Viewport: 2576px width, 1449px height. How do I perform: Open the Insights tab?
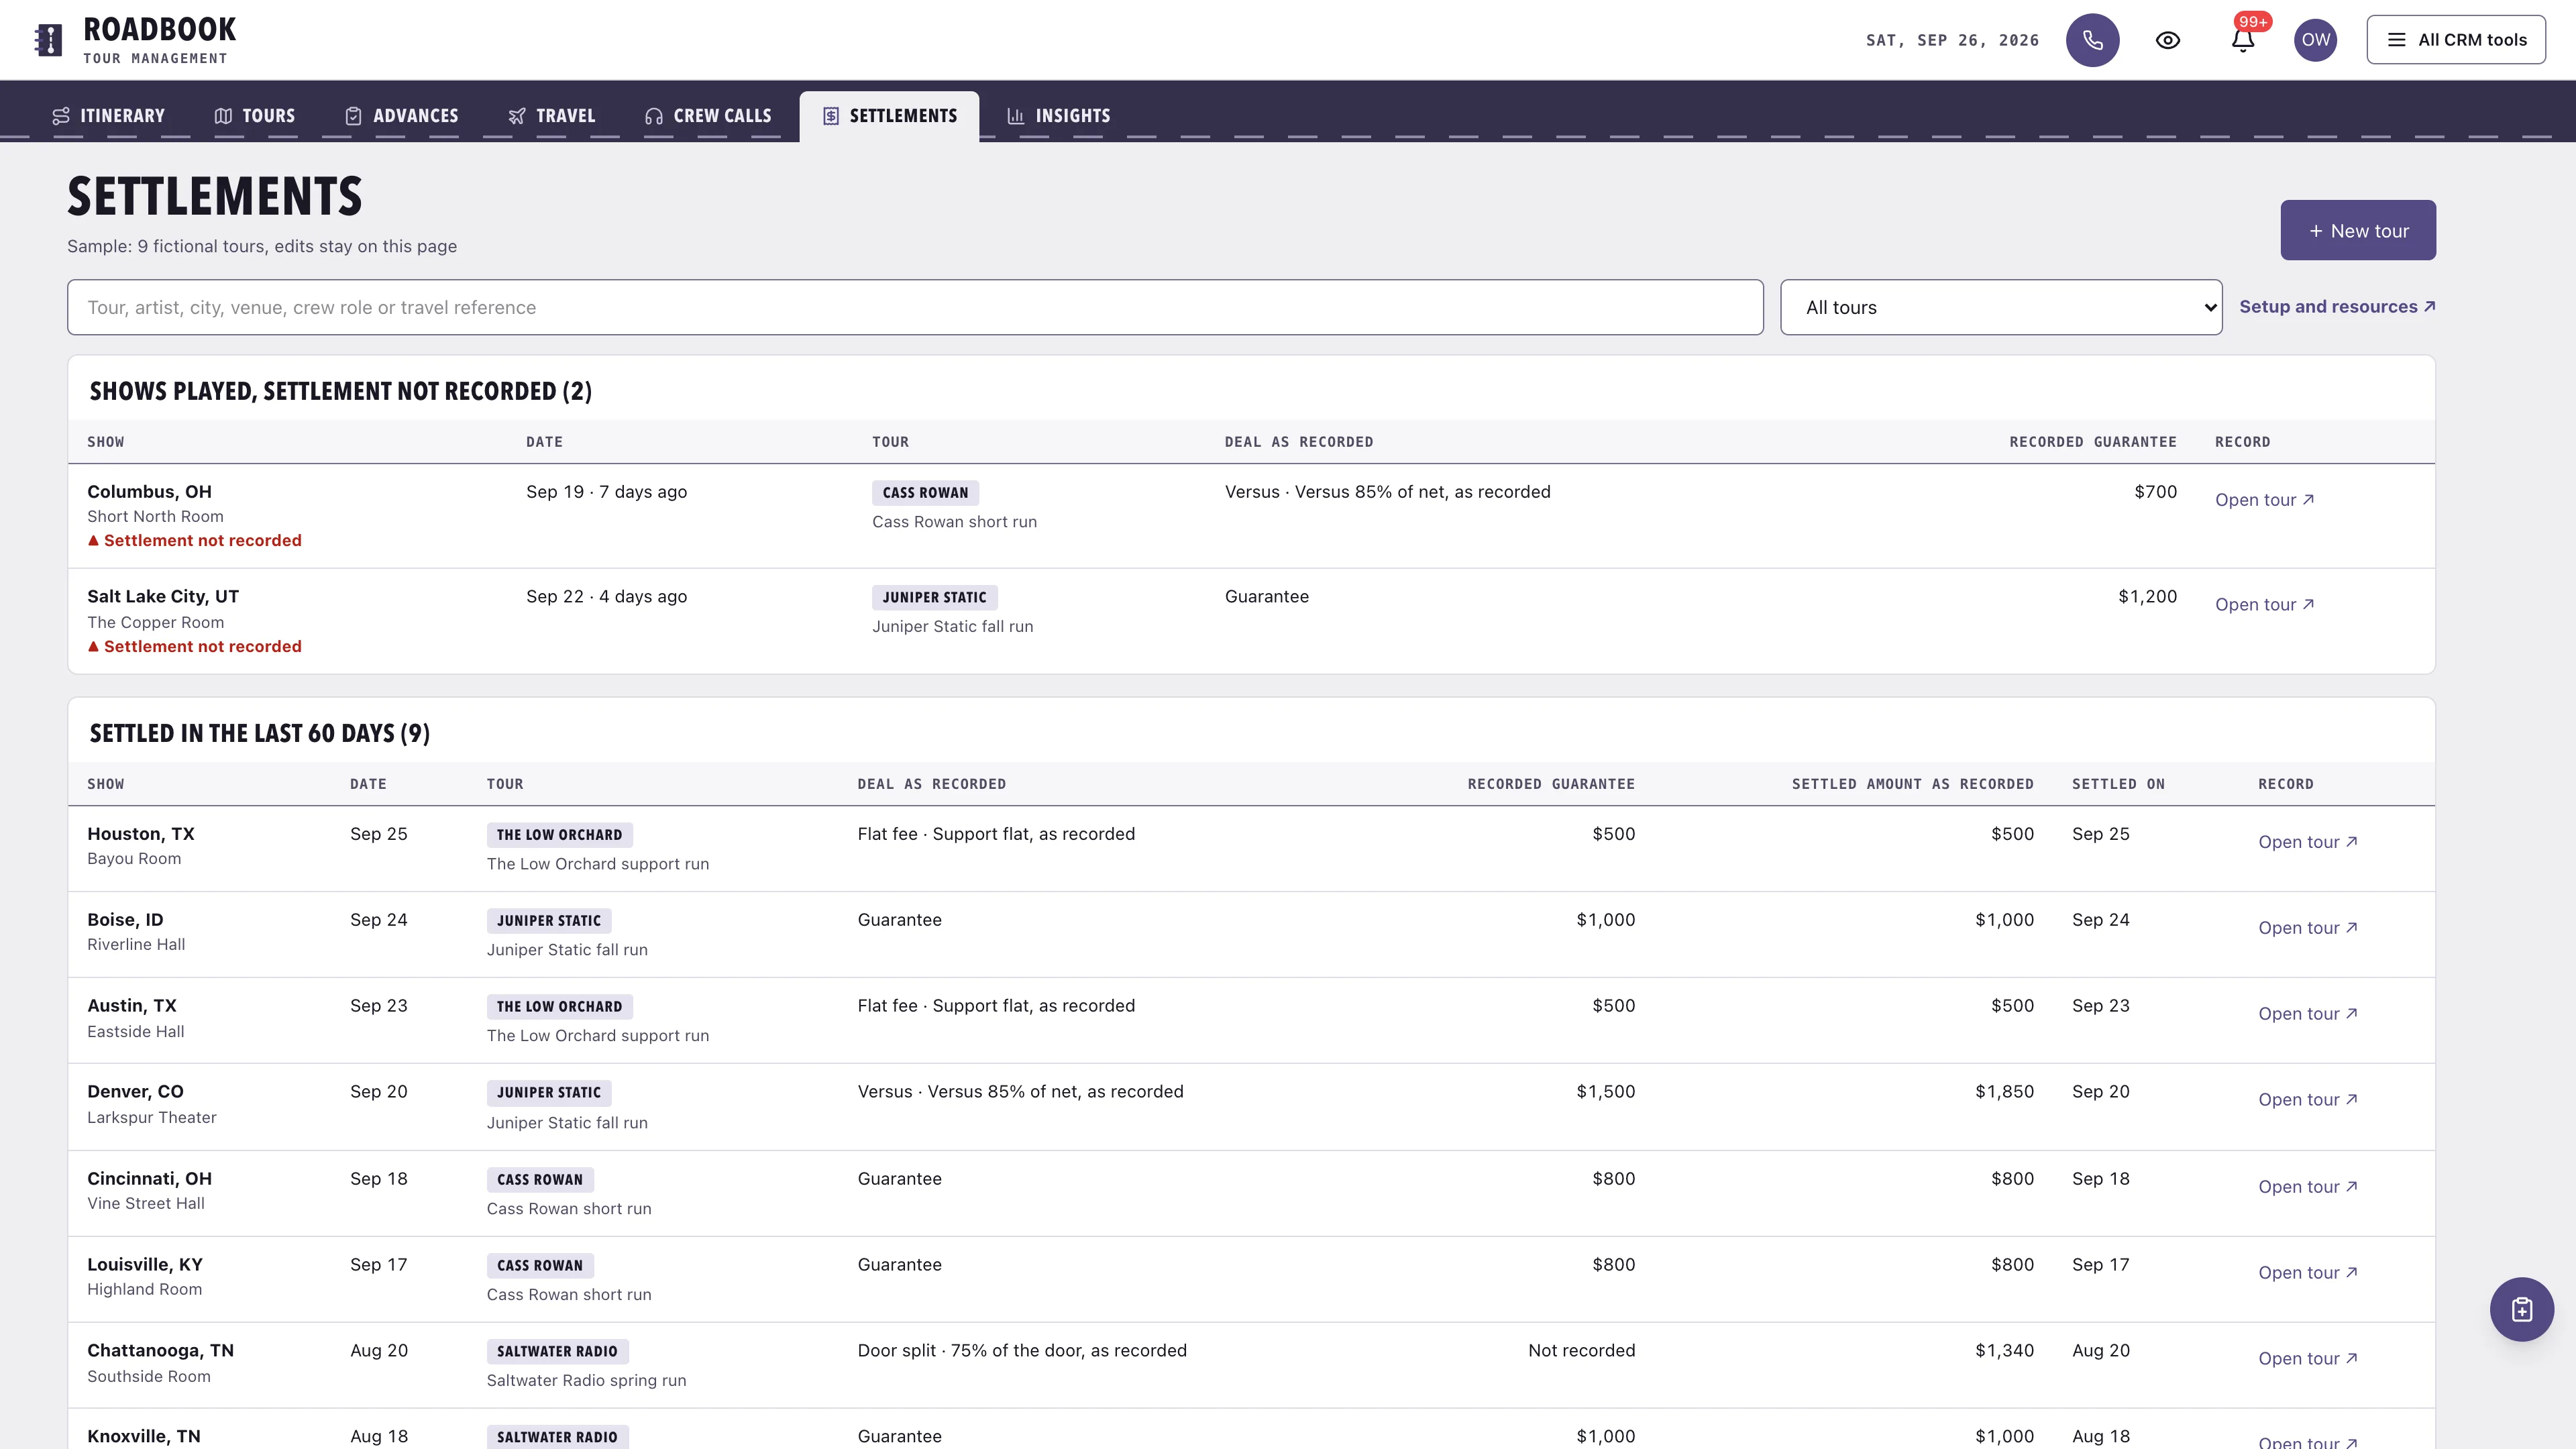point(1058,116)
